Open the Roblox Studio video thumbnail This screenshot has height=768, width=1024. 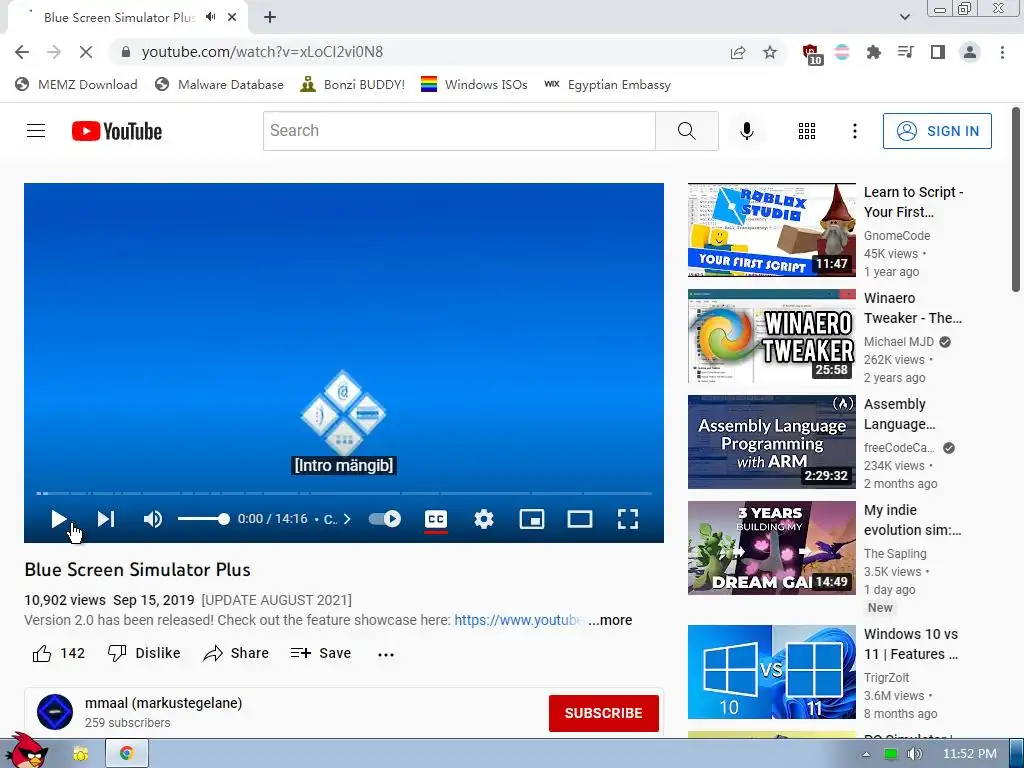click(771, 230)
